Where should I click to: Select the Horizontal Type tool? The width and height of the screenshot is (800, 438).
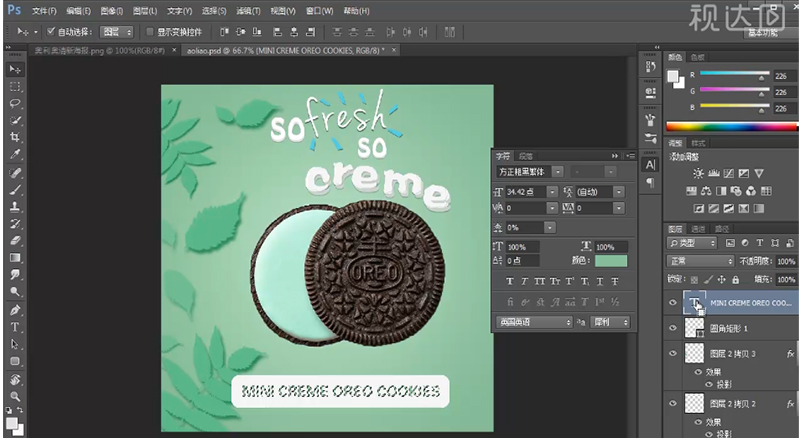15,327
